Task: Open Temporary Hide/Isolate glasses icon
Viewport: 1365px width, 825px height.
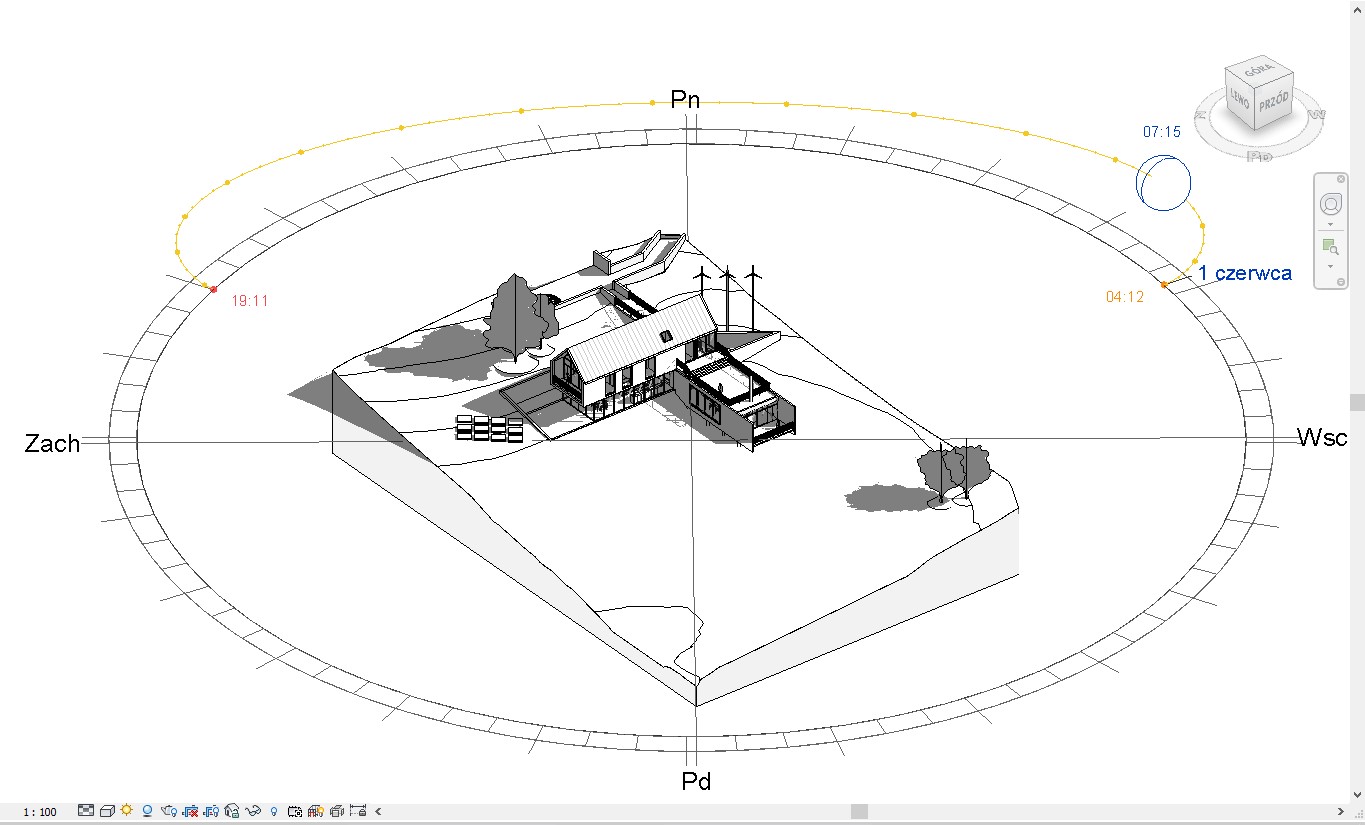Action: [x=253, y=811]
